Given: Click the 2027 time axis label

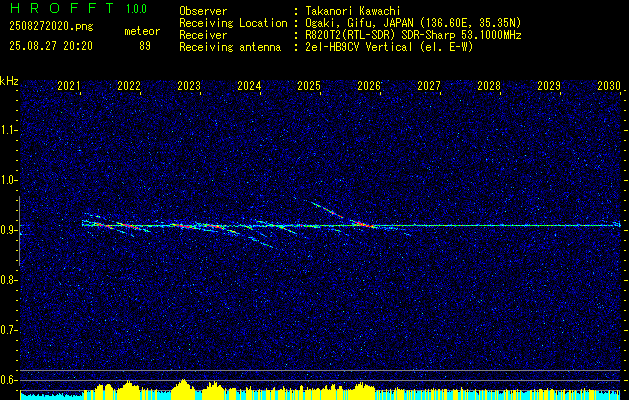Looking at the screenshot, I should (x=429, y=86).
